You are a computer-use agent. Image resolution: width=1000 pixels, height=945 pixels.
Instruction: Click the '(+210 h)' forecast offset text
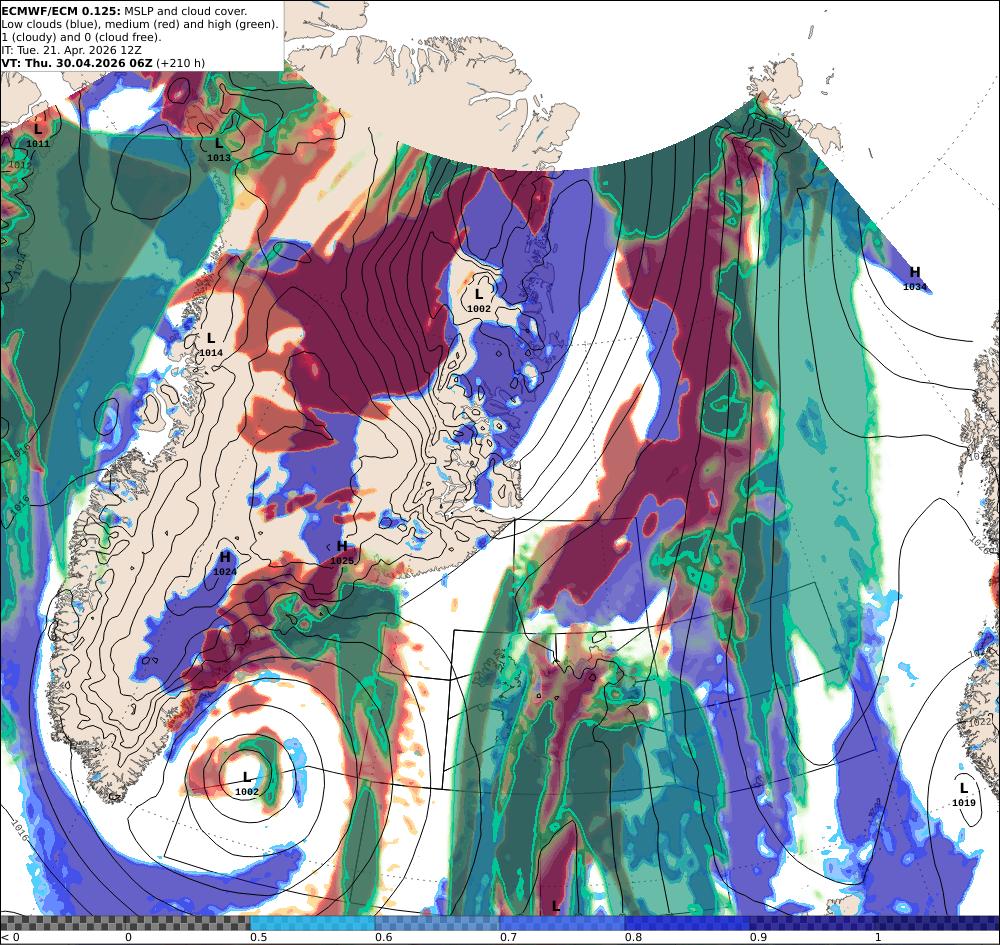[180, 62]
